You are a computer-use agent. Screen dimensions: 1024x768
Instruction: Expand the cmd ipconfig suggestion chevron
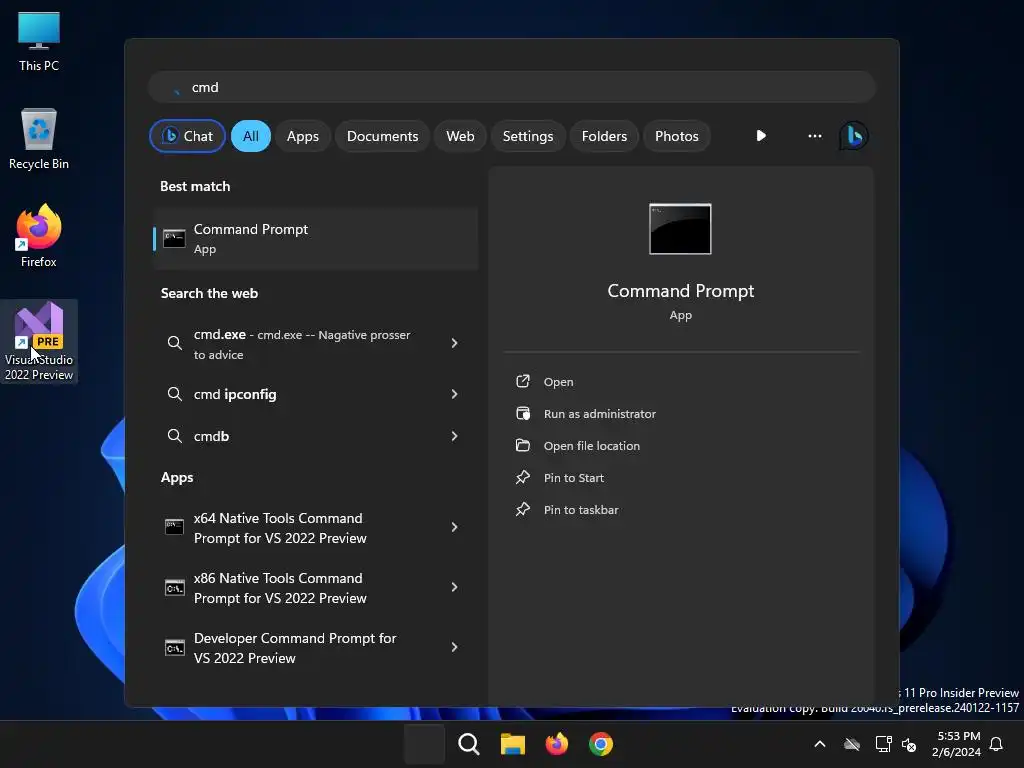click(x=455, y=394)
